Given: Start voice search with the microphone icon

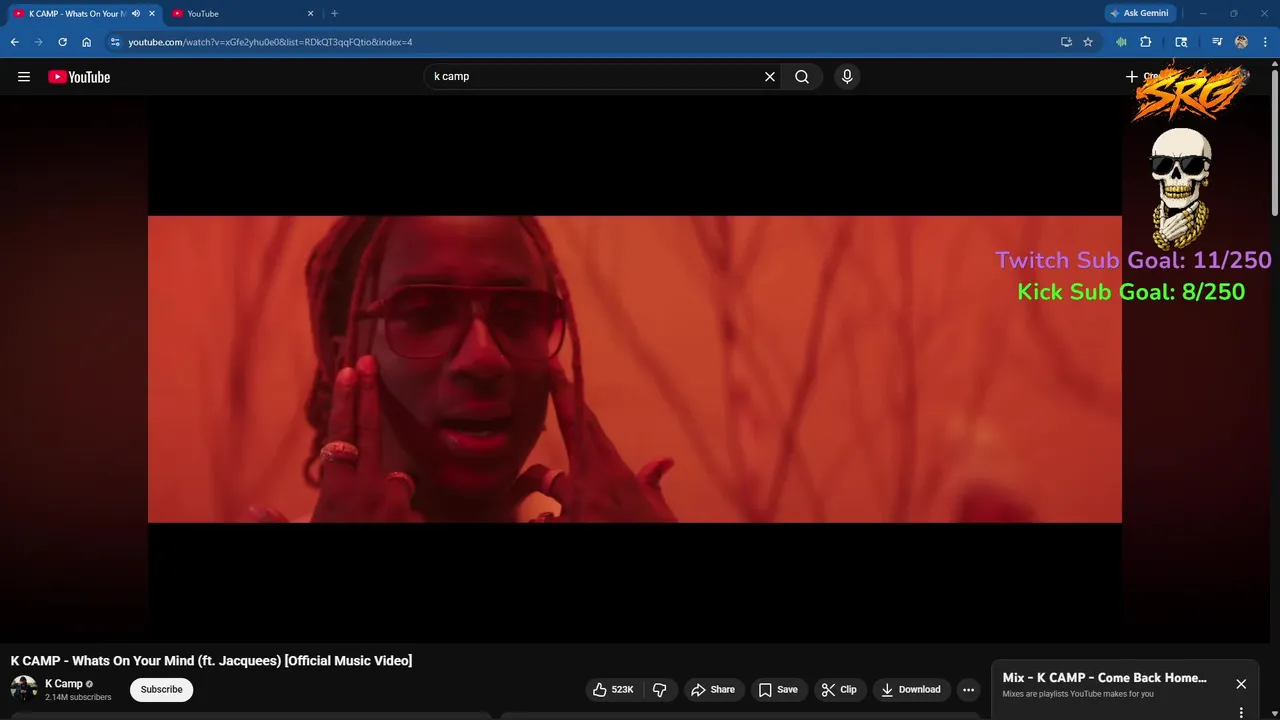Looking at the screenshot, I should 847,77.
